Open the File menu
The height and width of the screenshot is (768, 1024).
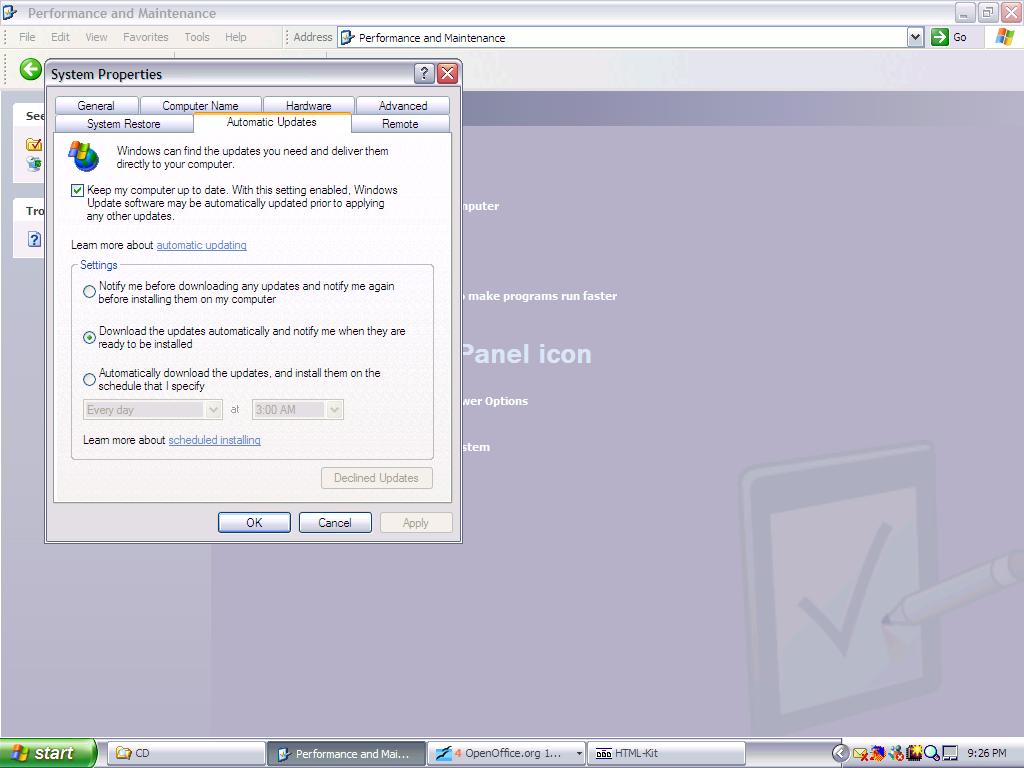click(x=27, y=37)
